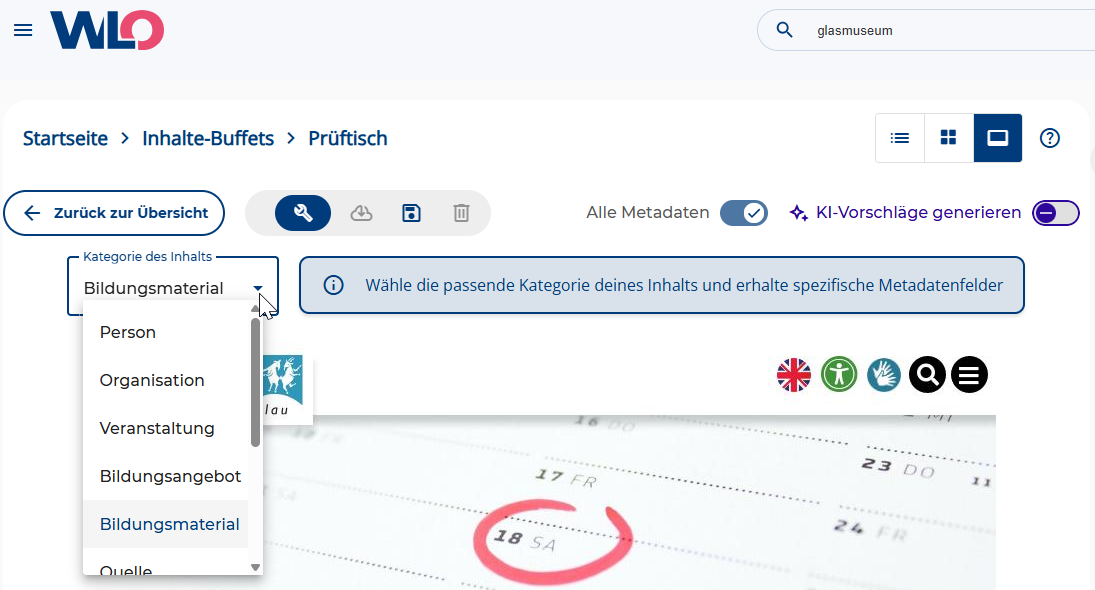Open the help question mark icon
The width and height of the screenshot is (1095, 590).
tap(1050, 138)
